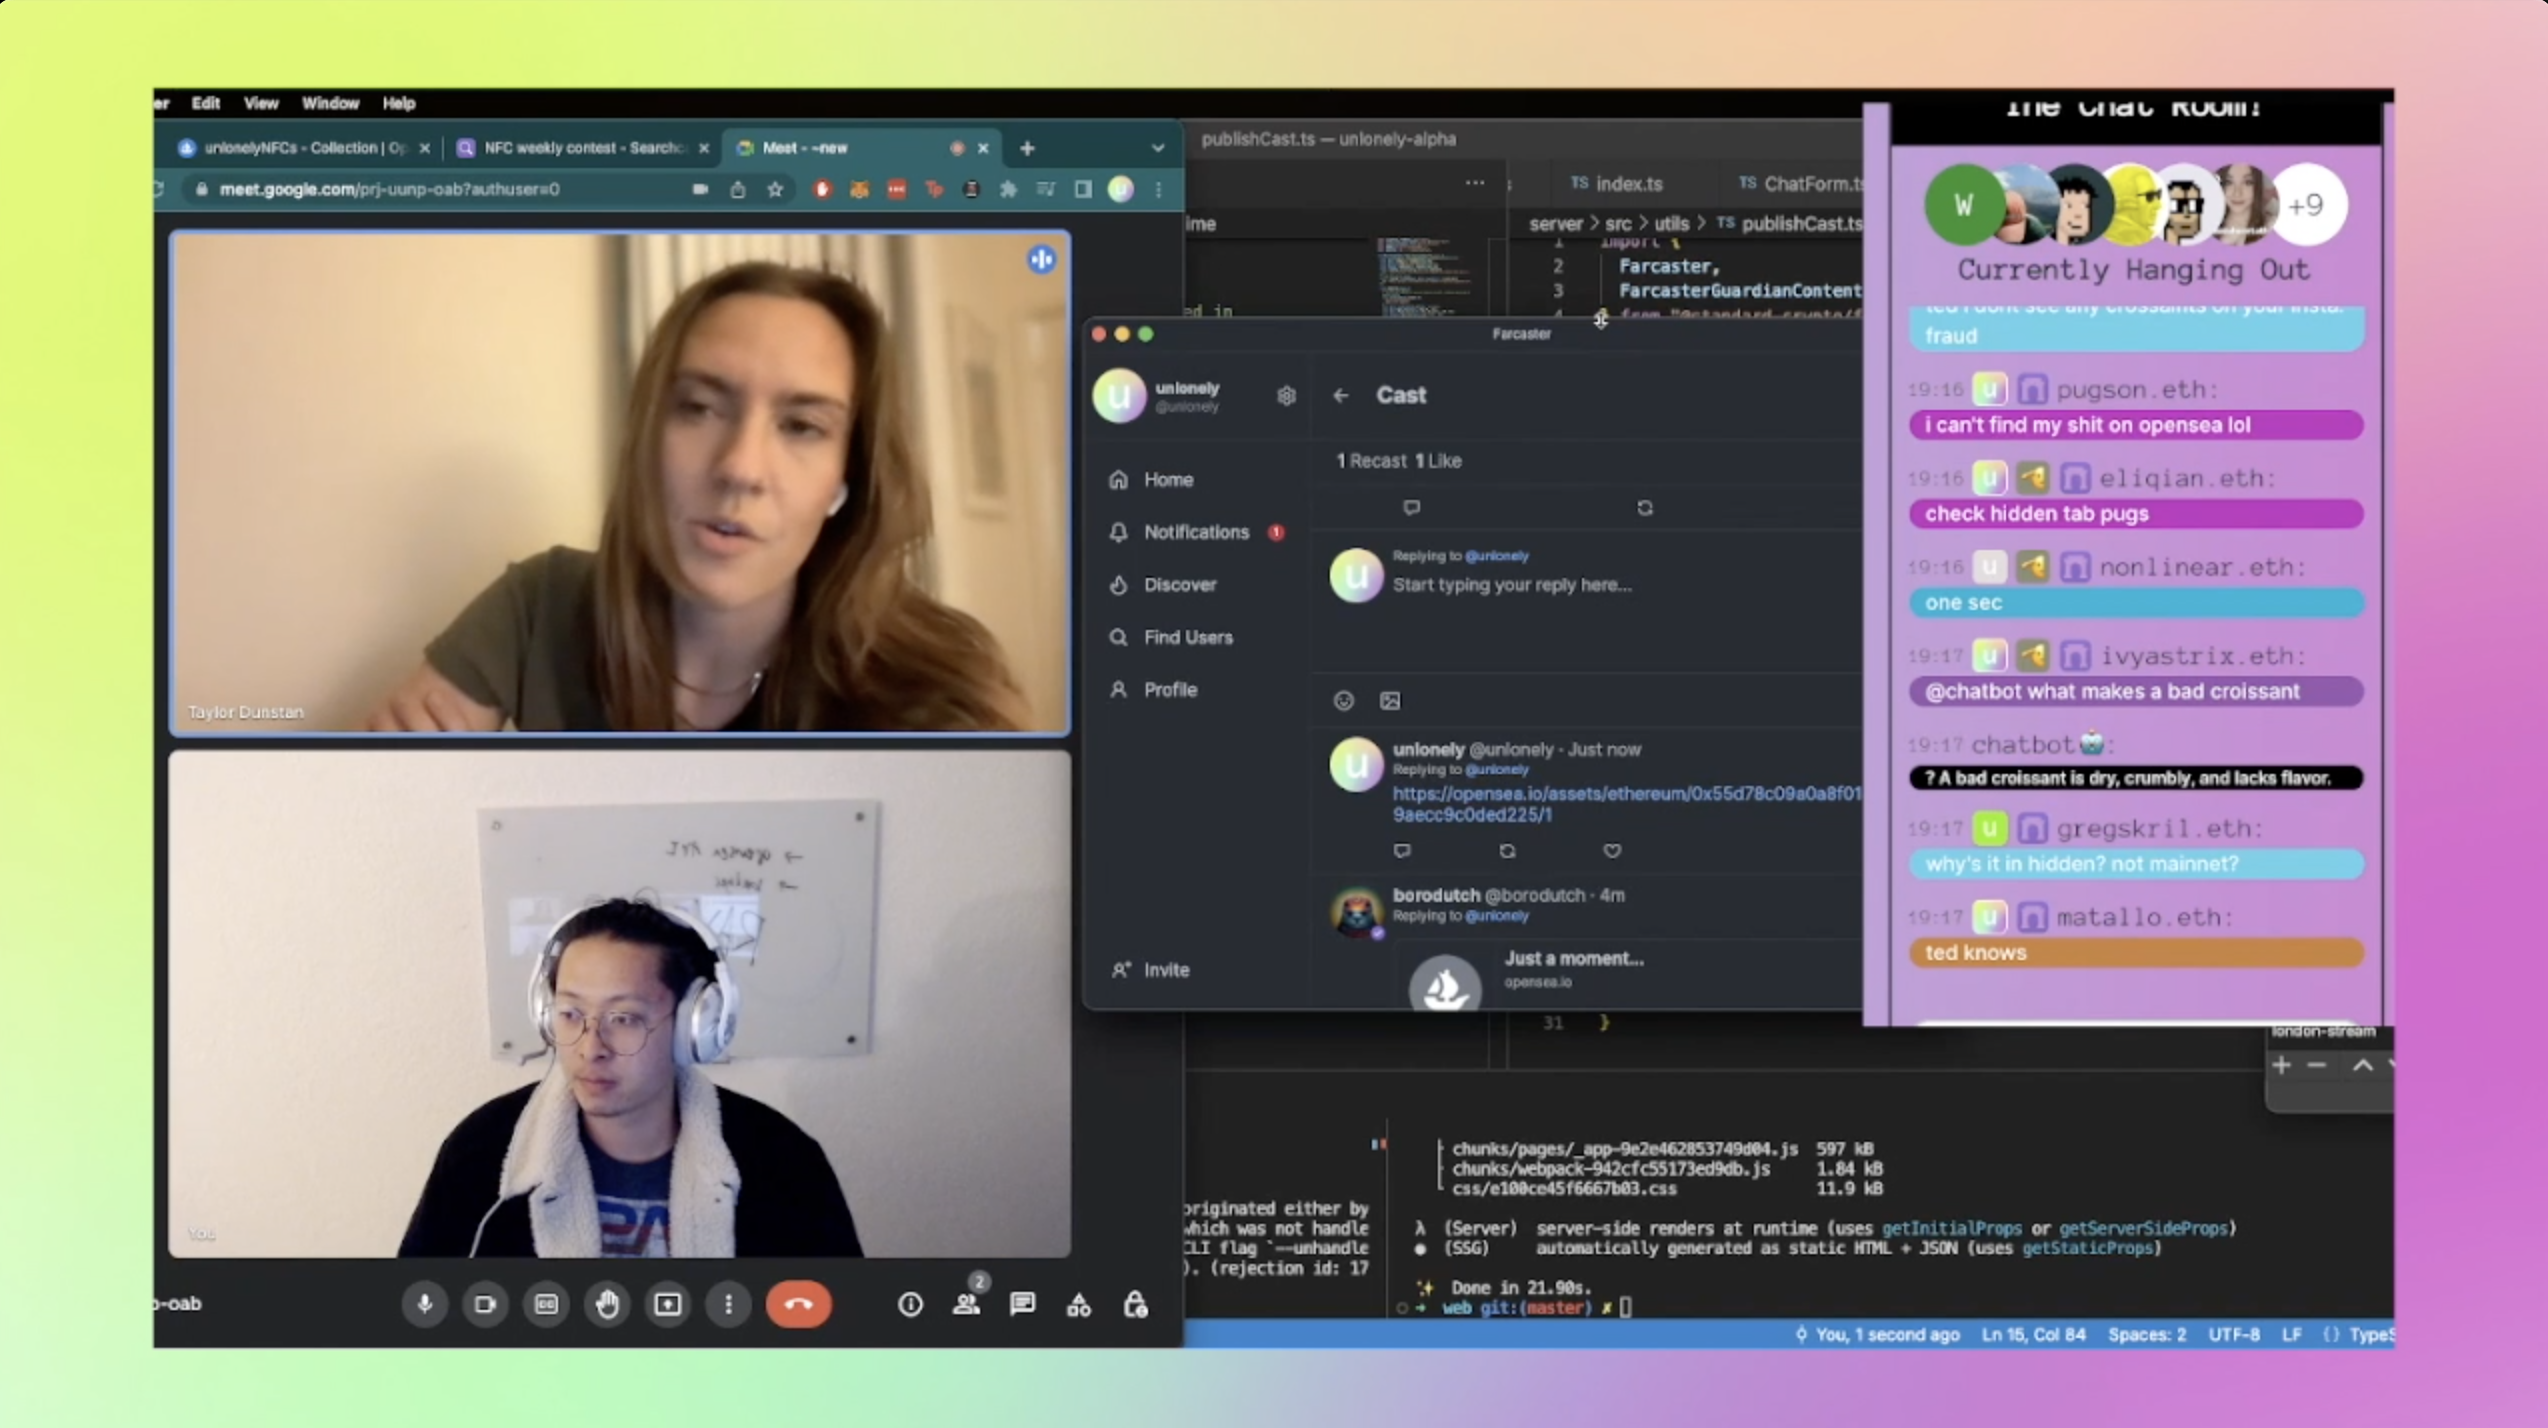Bookmark this page with the star icon
The image size is (2548, 1428).
tap(775, 189)
